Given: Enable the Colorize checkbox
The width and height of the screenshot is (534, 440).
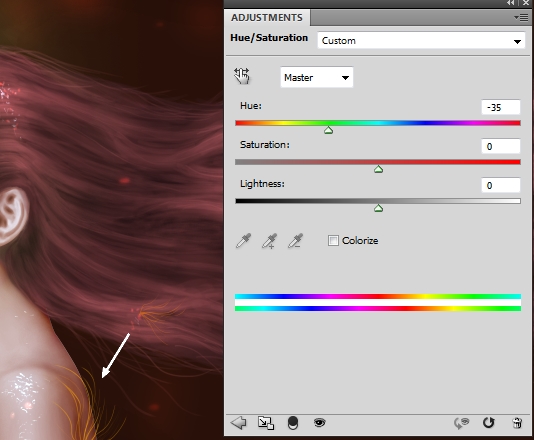Looking at the screenshot, I should pyautogui.click(x=333, y=240).
